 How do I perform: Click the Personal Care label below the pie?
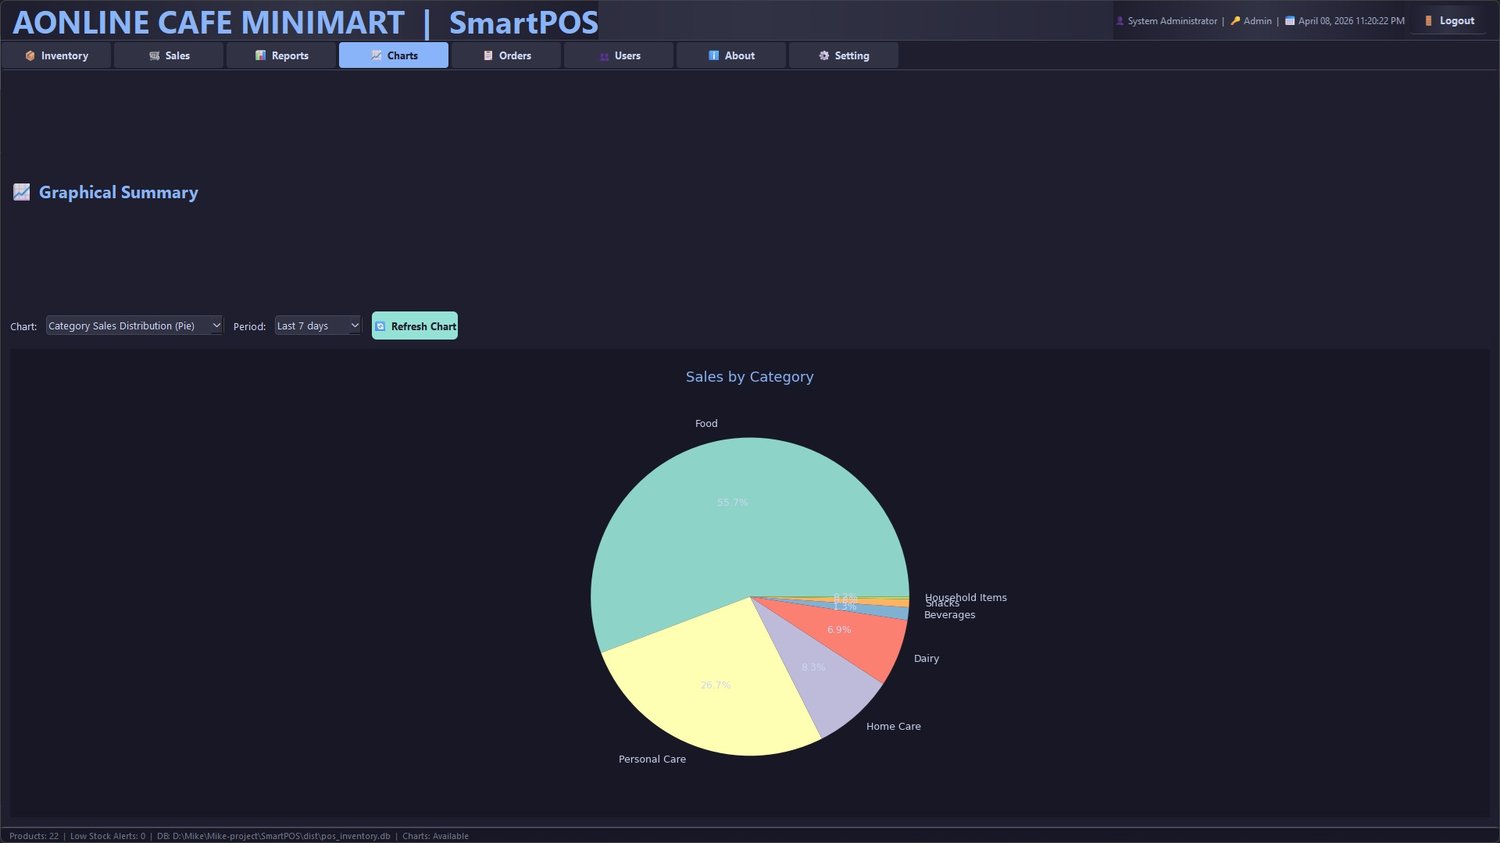click(x=652, y=760)
